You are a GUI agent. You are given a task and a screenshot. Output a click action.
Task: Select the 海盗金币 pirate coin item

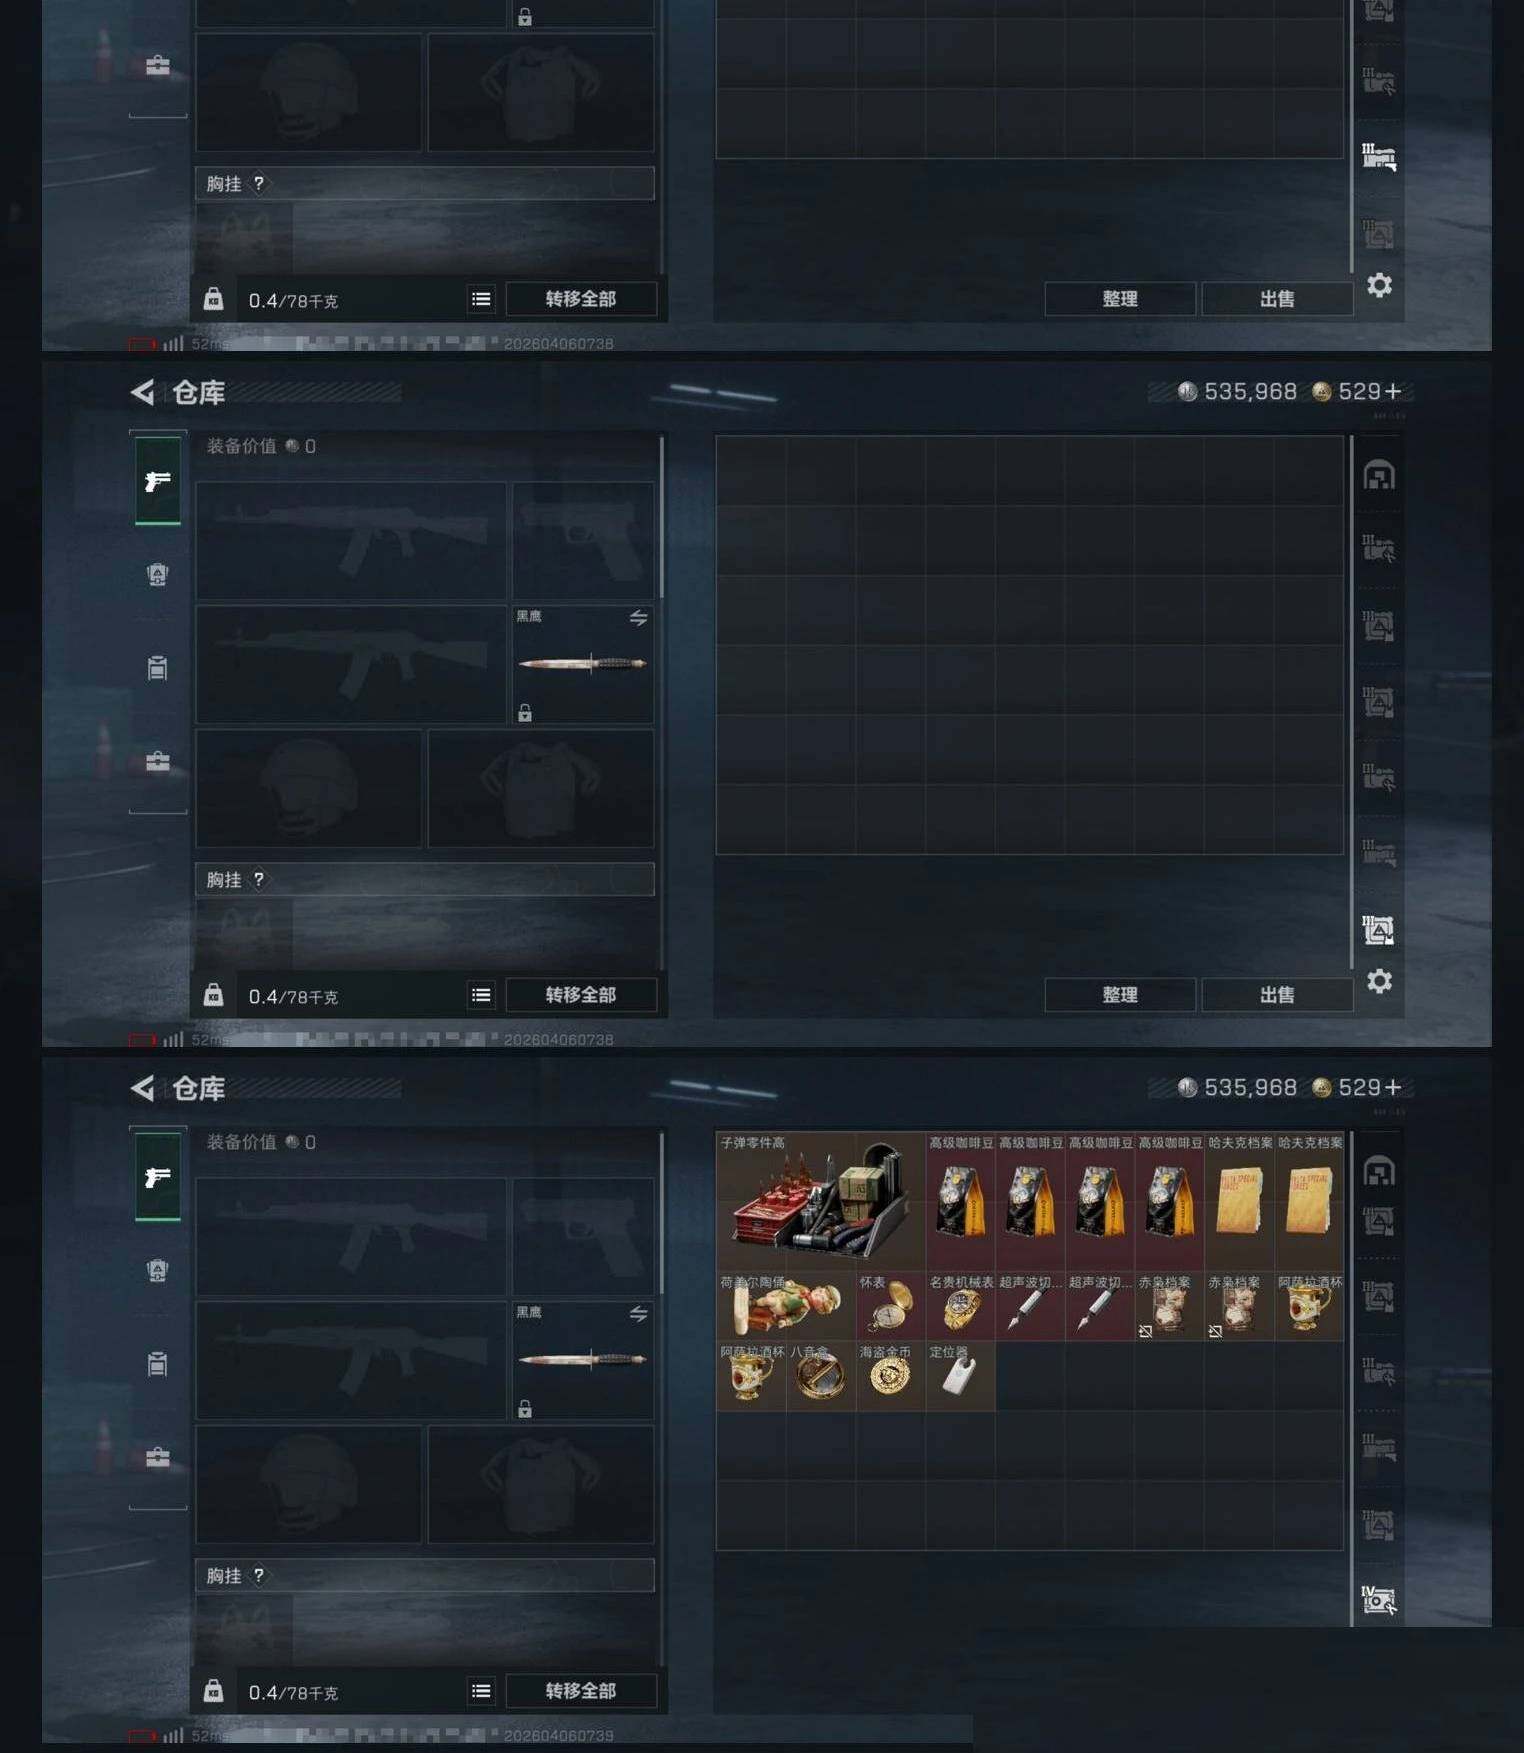[x=890, y=1376]
